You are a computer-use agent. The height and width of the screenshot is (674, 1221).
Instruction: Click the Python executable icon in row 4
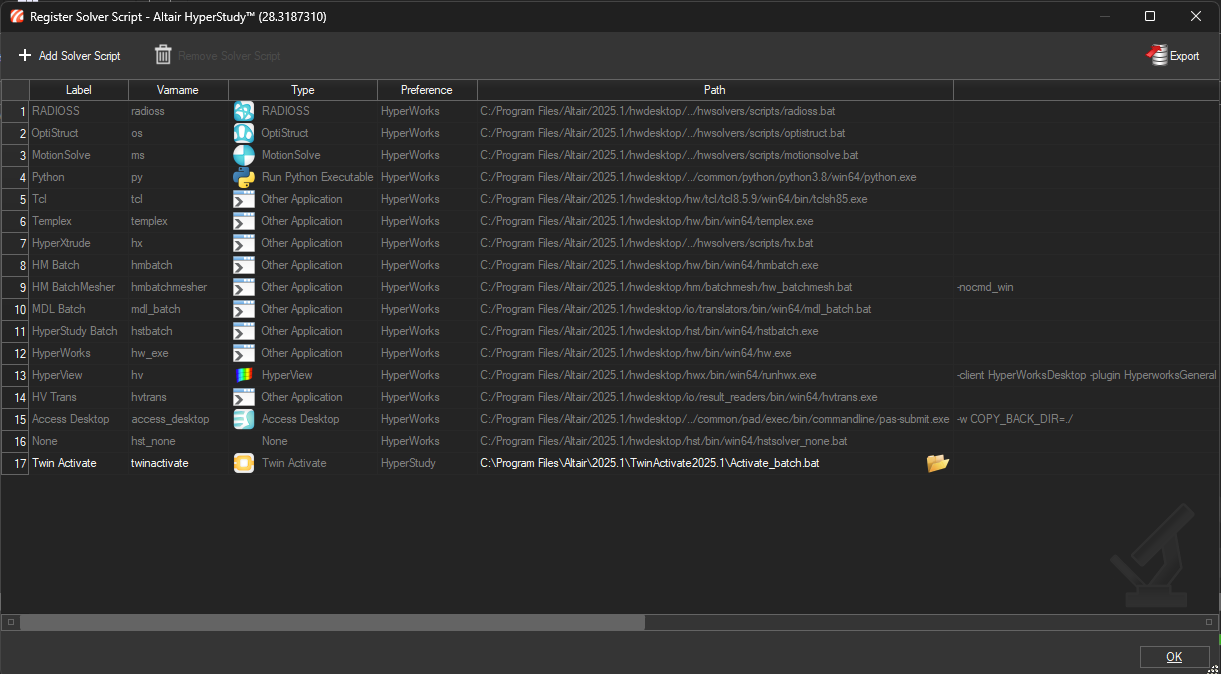pos(244,177)
